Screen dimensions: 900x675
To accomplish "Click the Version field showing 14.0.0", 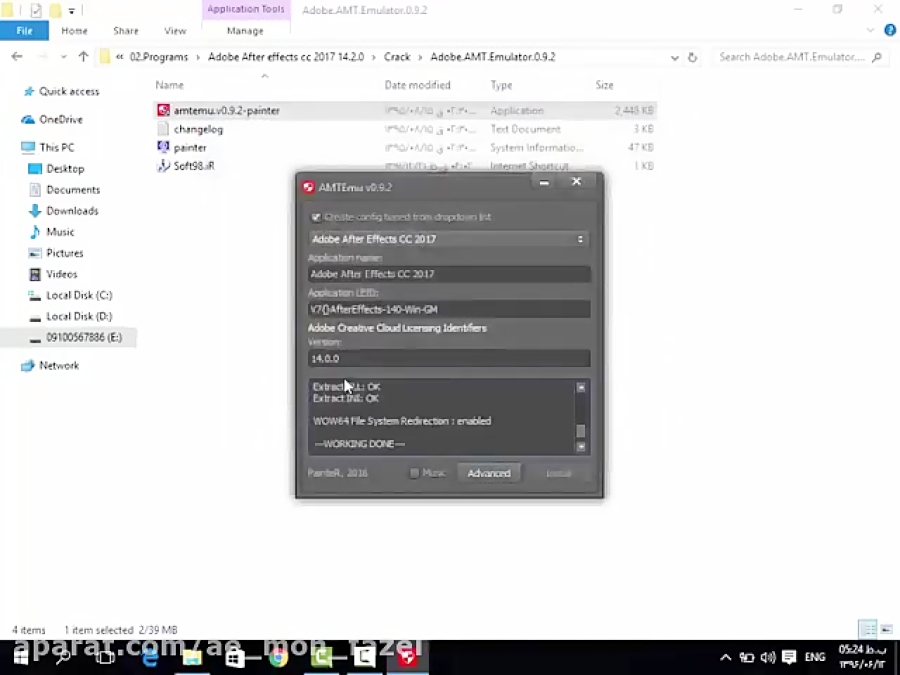I will tap(449, 359).
